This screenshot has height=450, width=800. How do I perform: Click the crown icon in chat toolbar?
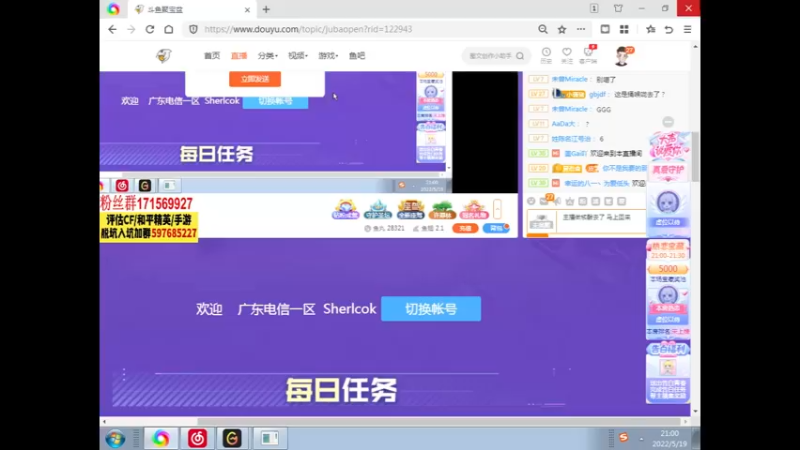570,201
